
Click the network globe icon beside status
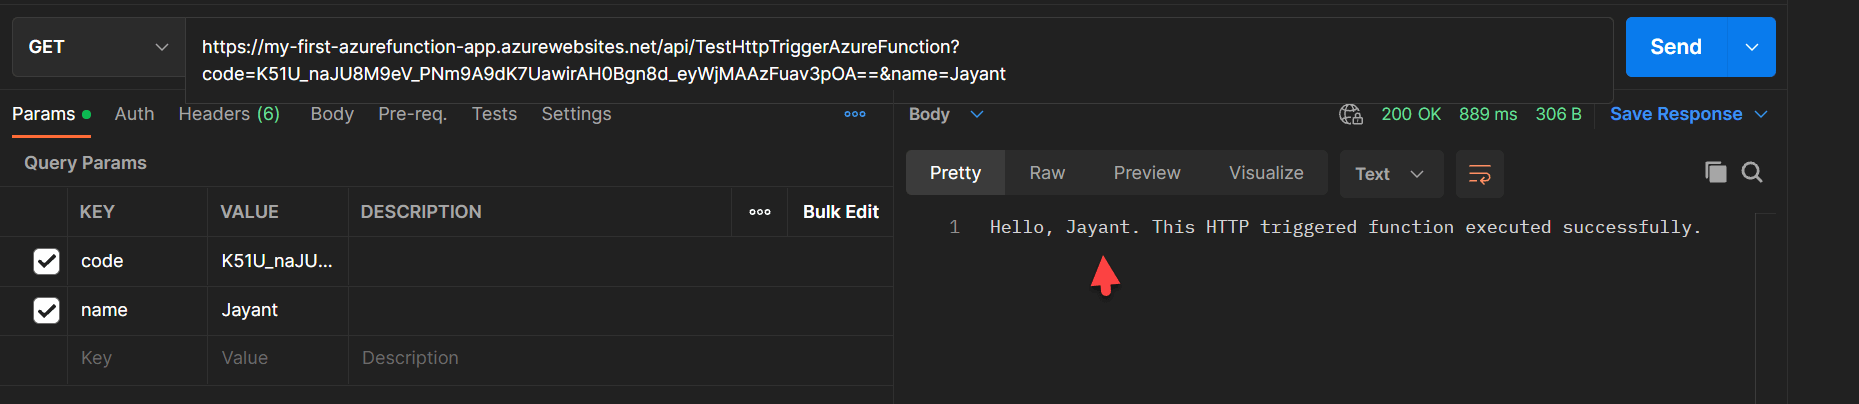point(1350,114)
